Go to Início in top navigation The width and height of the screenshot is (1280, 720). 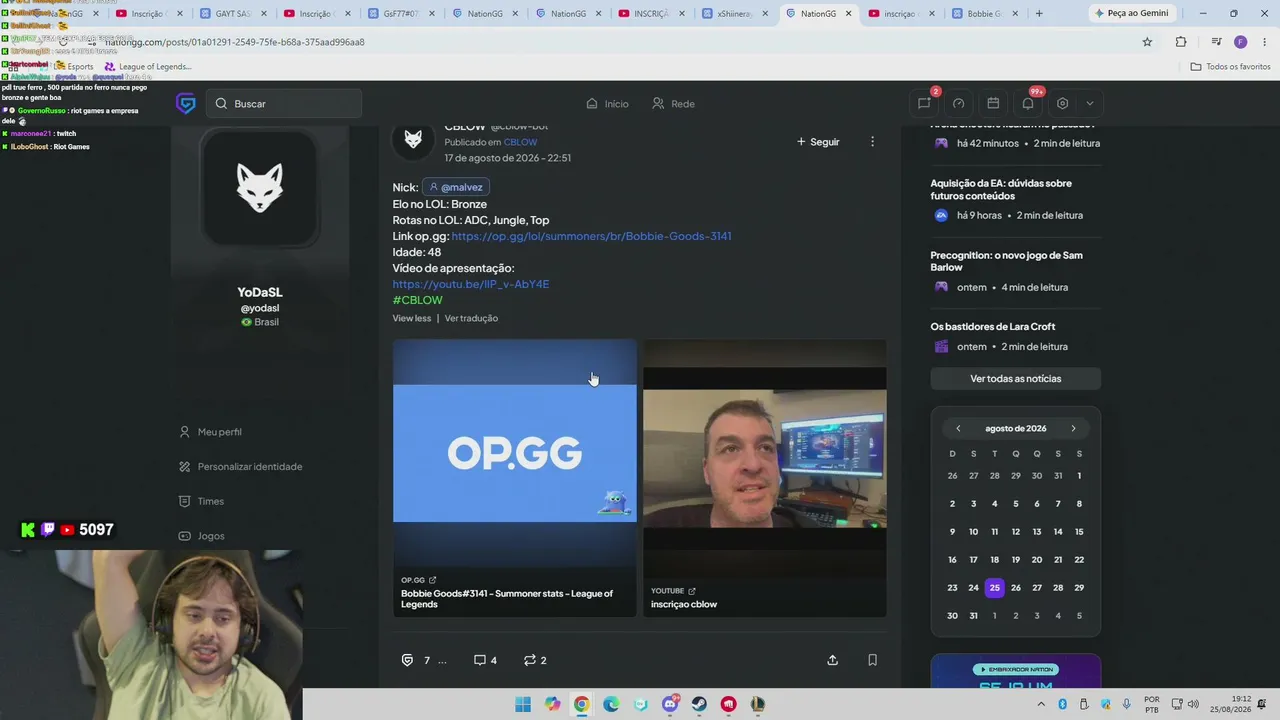pyautogui.click(x=607, y=103)
